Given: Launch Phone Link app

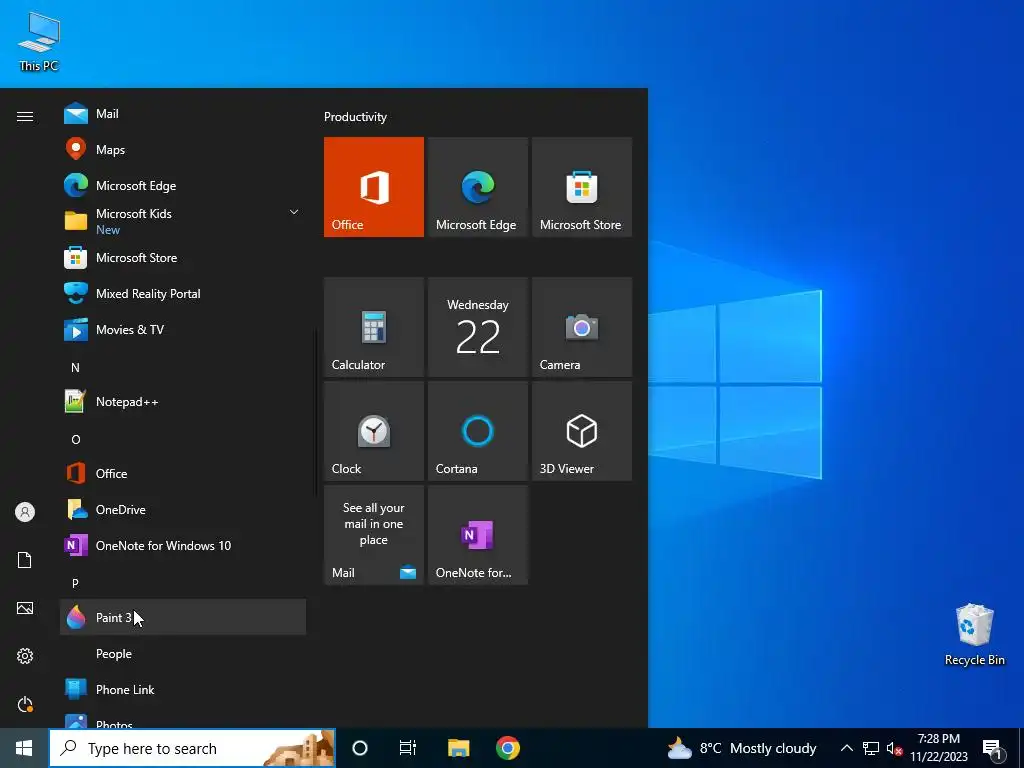Looking at the screenshot, I should tap(183, 689).
